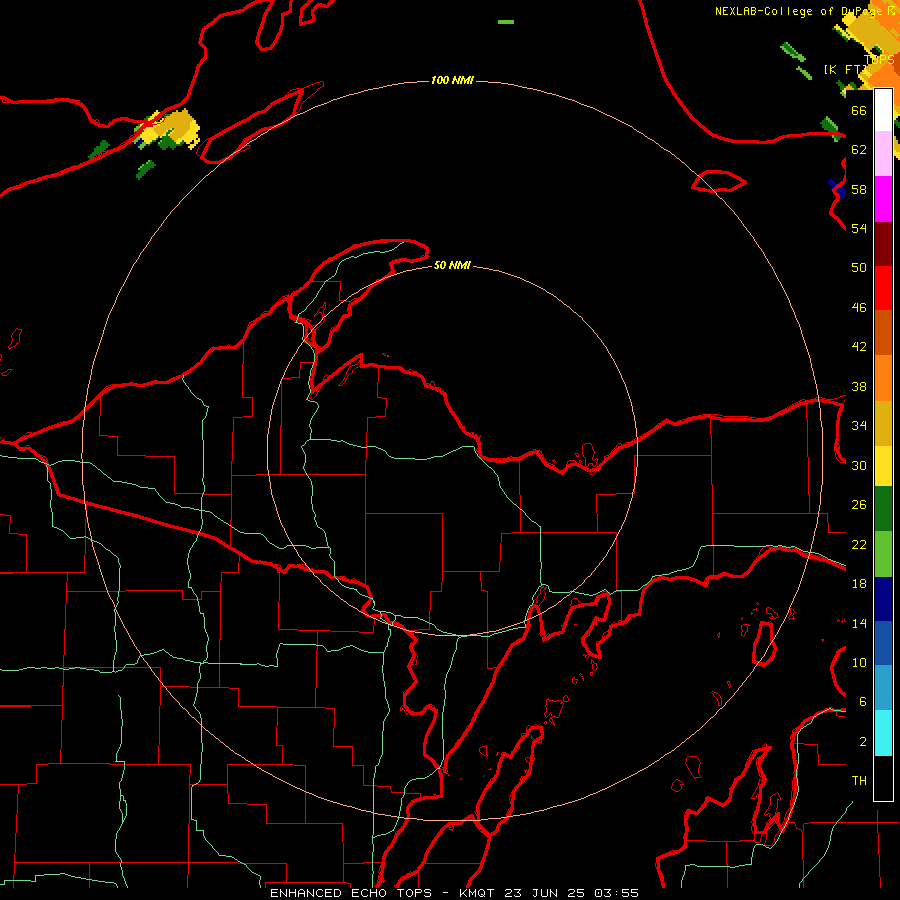Click the legend value "54"
This screenshot has width=900, height=900.
pyautogui.click(x=859, y=228)
